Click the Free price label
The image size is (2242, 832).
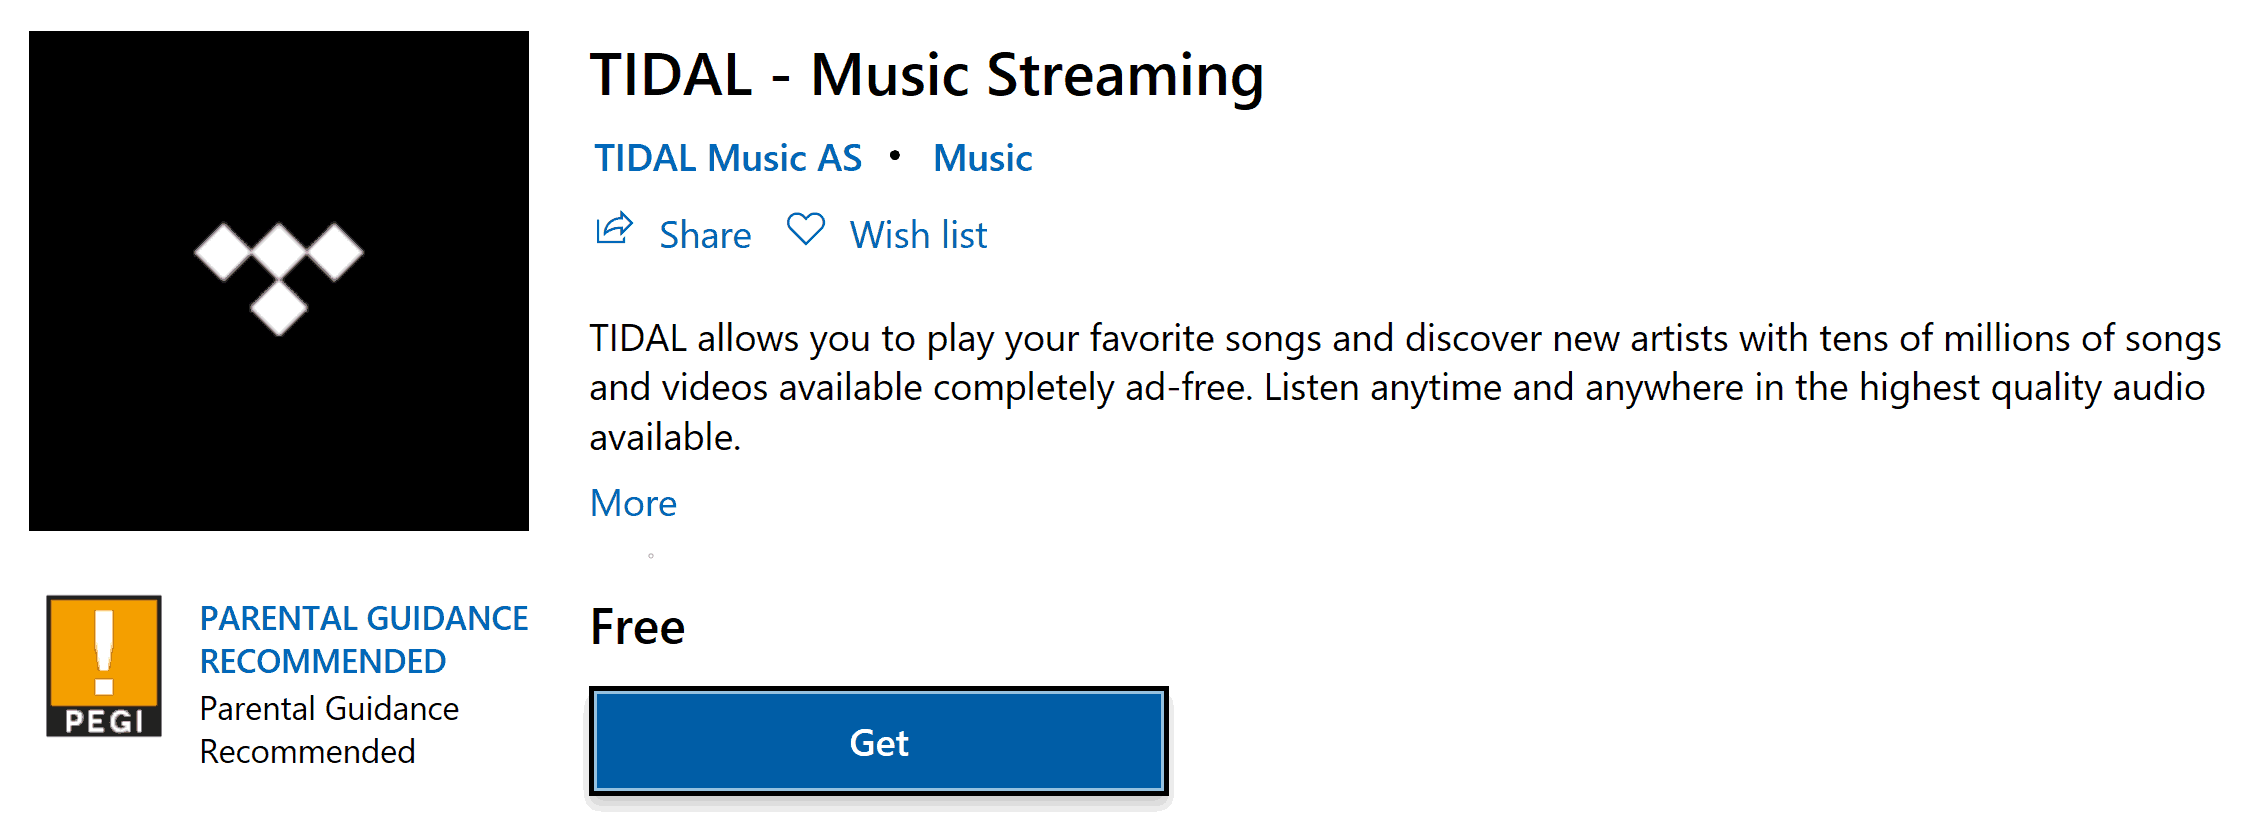click(x=637, y=626)
